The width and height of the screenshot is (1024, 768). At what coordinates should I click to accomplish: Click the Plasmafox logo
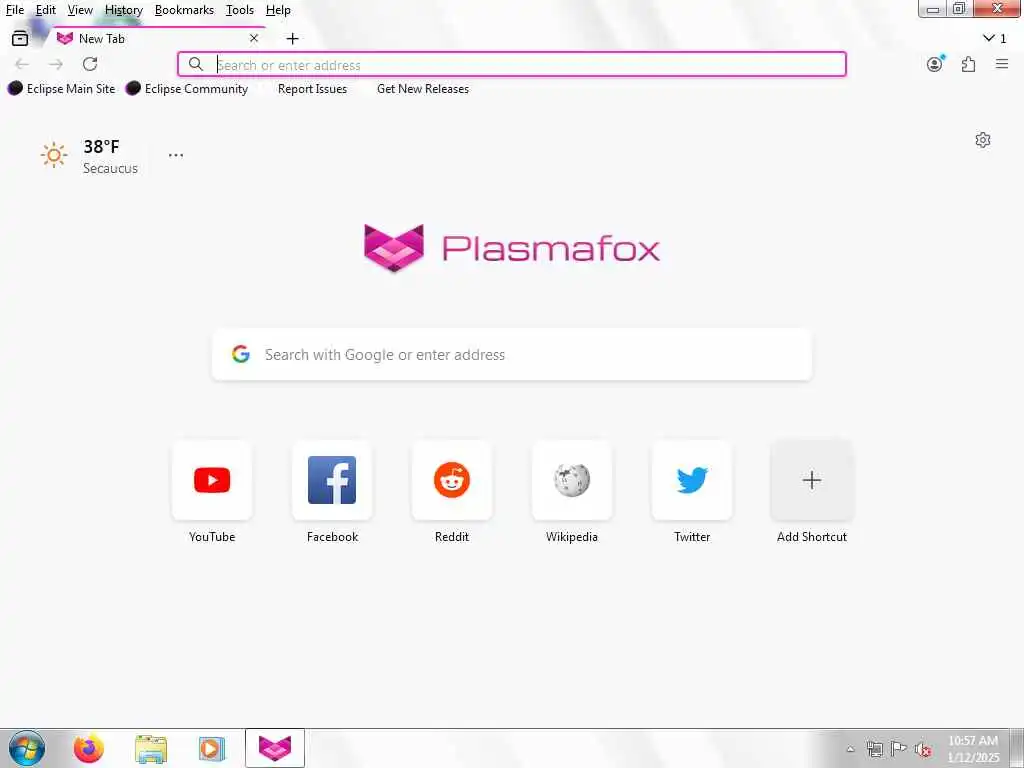tap(512, 248)
